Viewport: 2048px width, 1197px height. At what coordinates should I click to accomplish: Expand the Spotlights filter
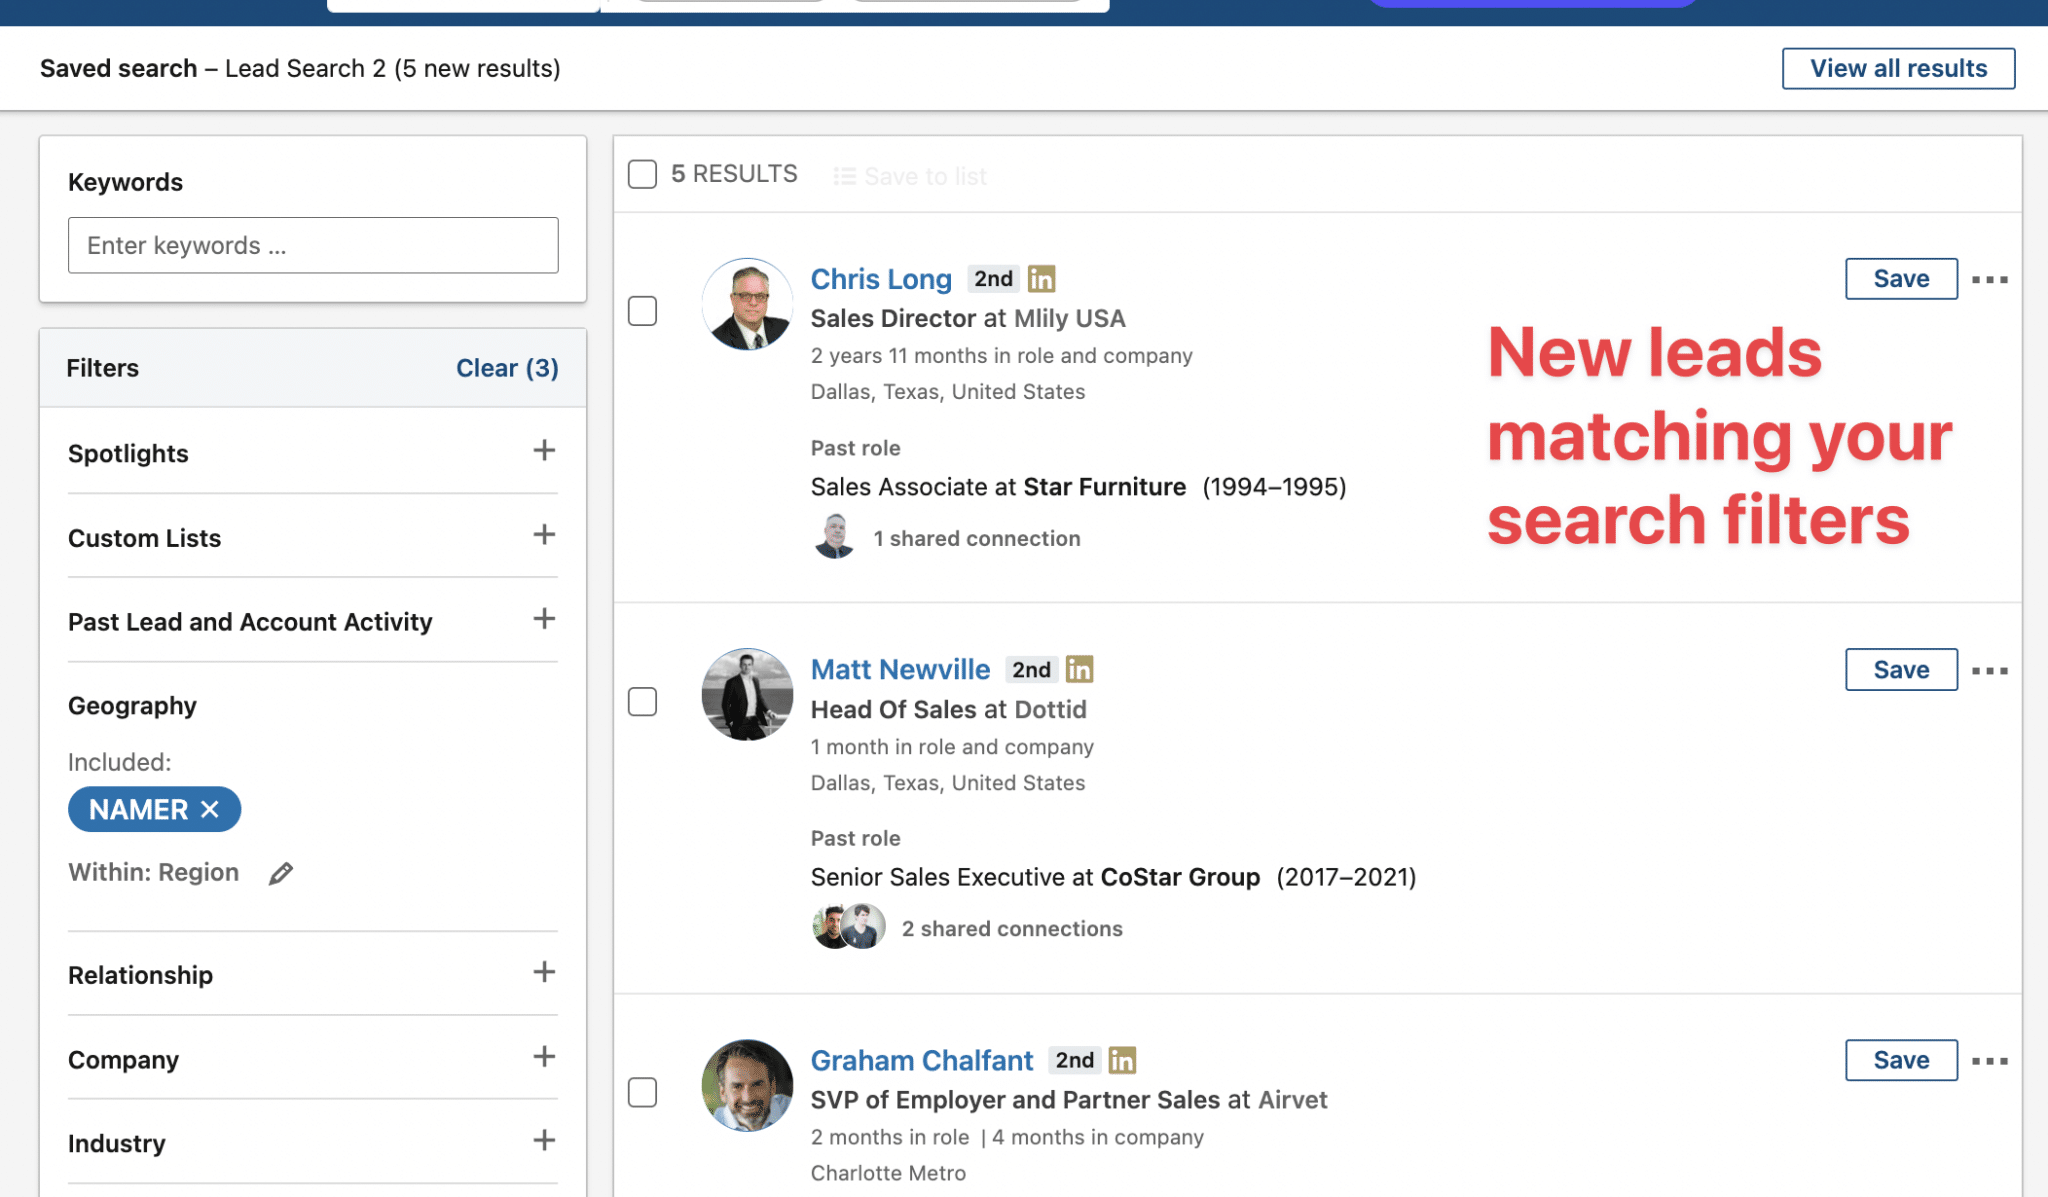pos(543,450)
